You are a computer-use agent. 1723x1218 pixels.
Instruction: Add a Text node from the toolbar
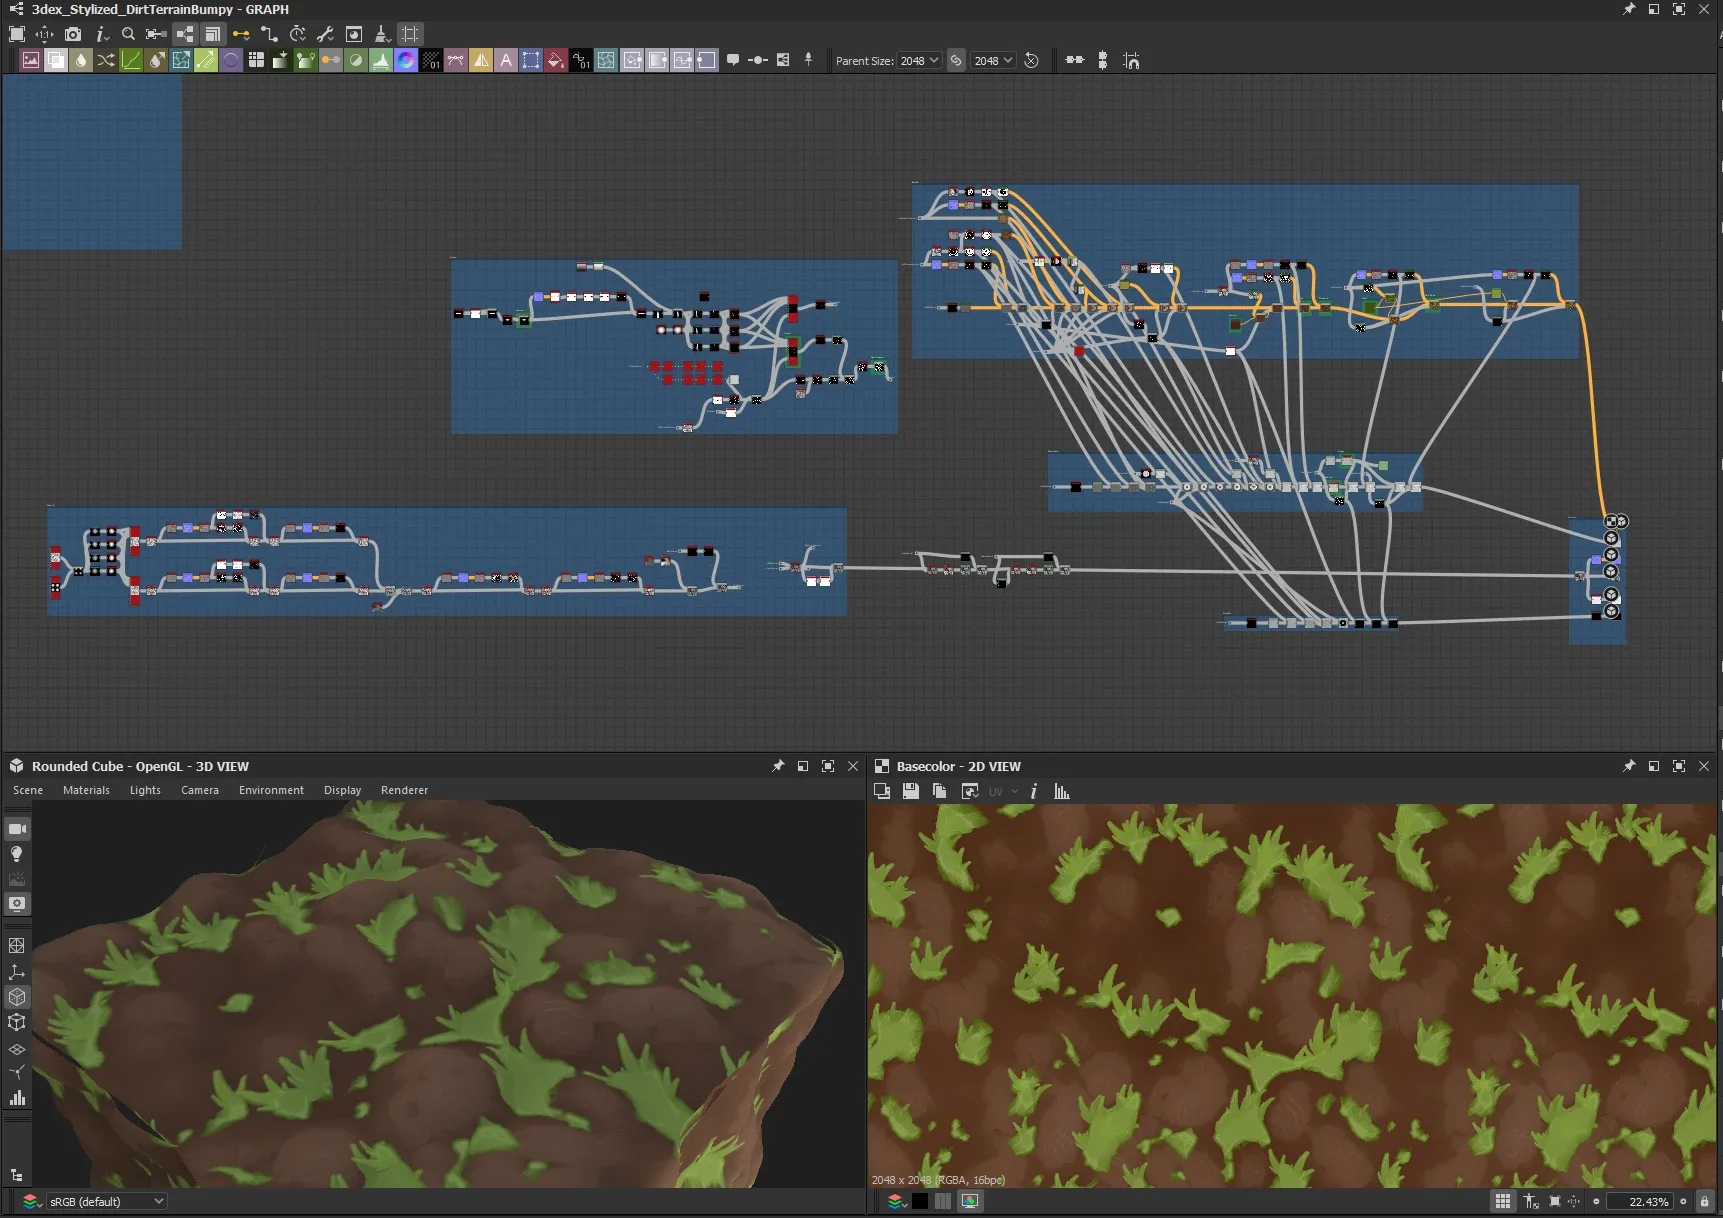click(x=506, y=61)
